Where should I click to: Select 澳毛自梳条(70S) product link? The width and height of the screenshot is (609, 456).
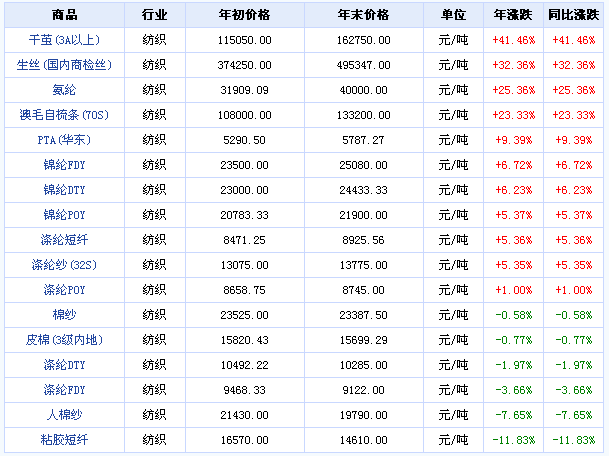click(62, 114)
